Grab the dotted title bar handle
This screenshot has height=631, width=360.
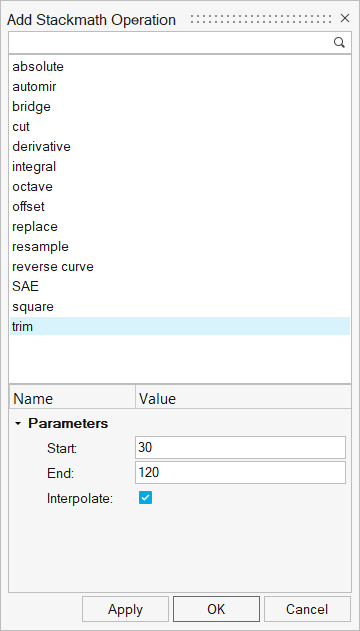pyautogui.click(x=261, y=19)
